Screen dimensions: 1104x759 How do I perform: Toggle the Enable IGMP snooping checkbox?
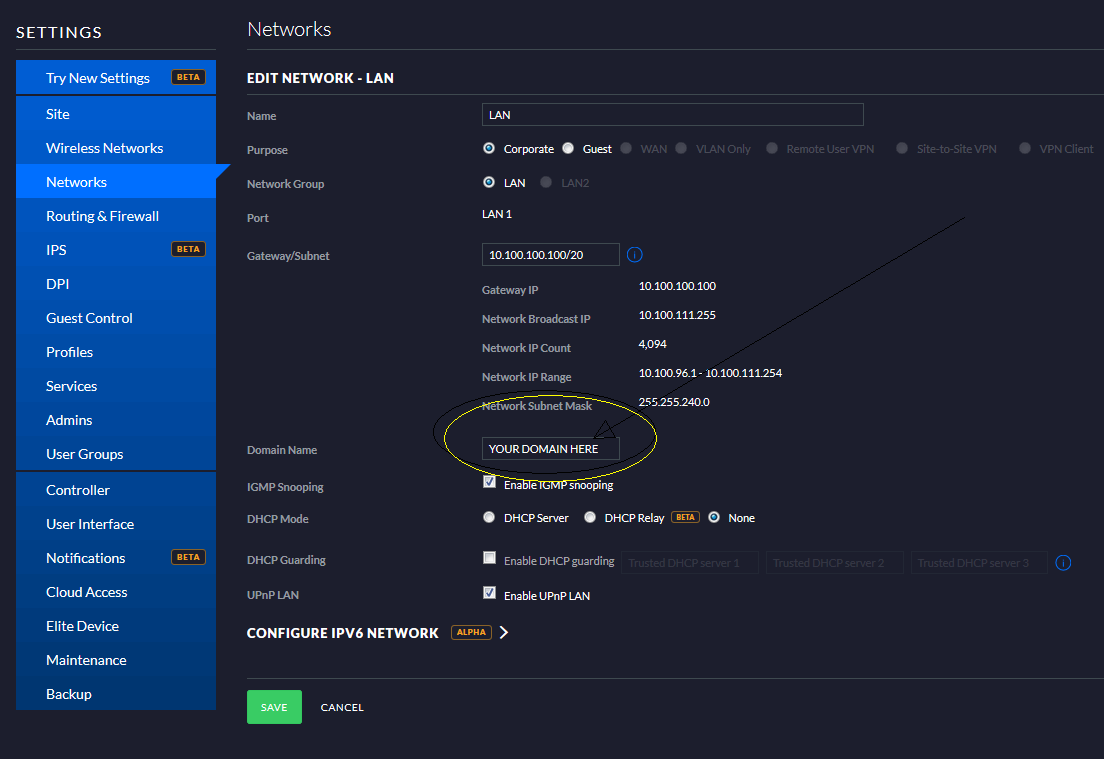tap(489, 482)
